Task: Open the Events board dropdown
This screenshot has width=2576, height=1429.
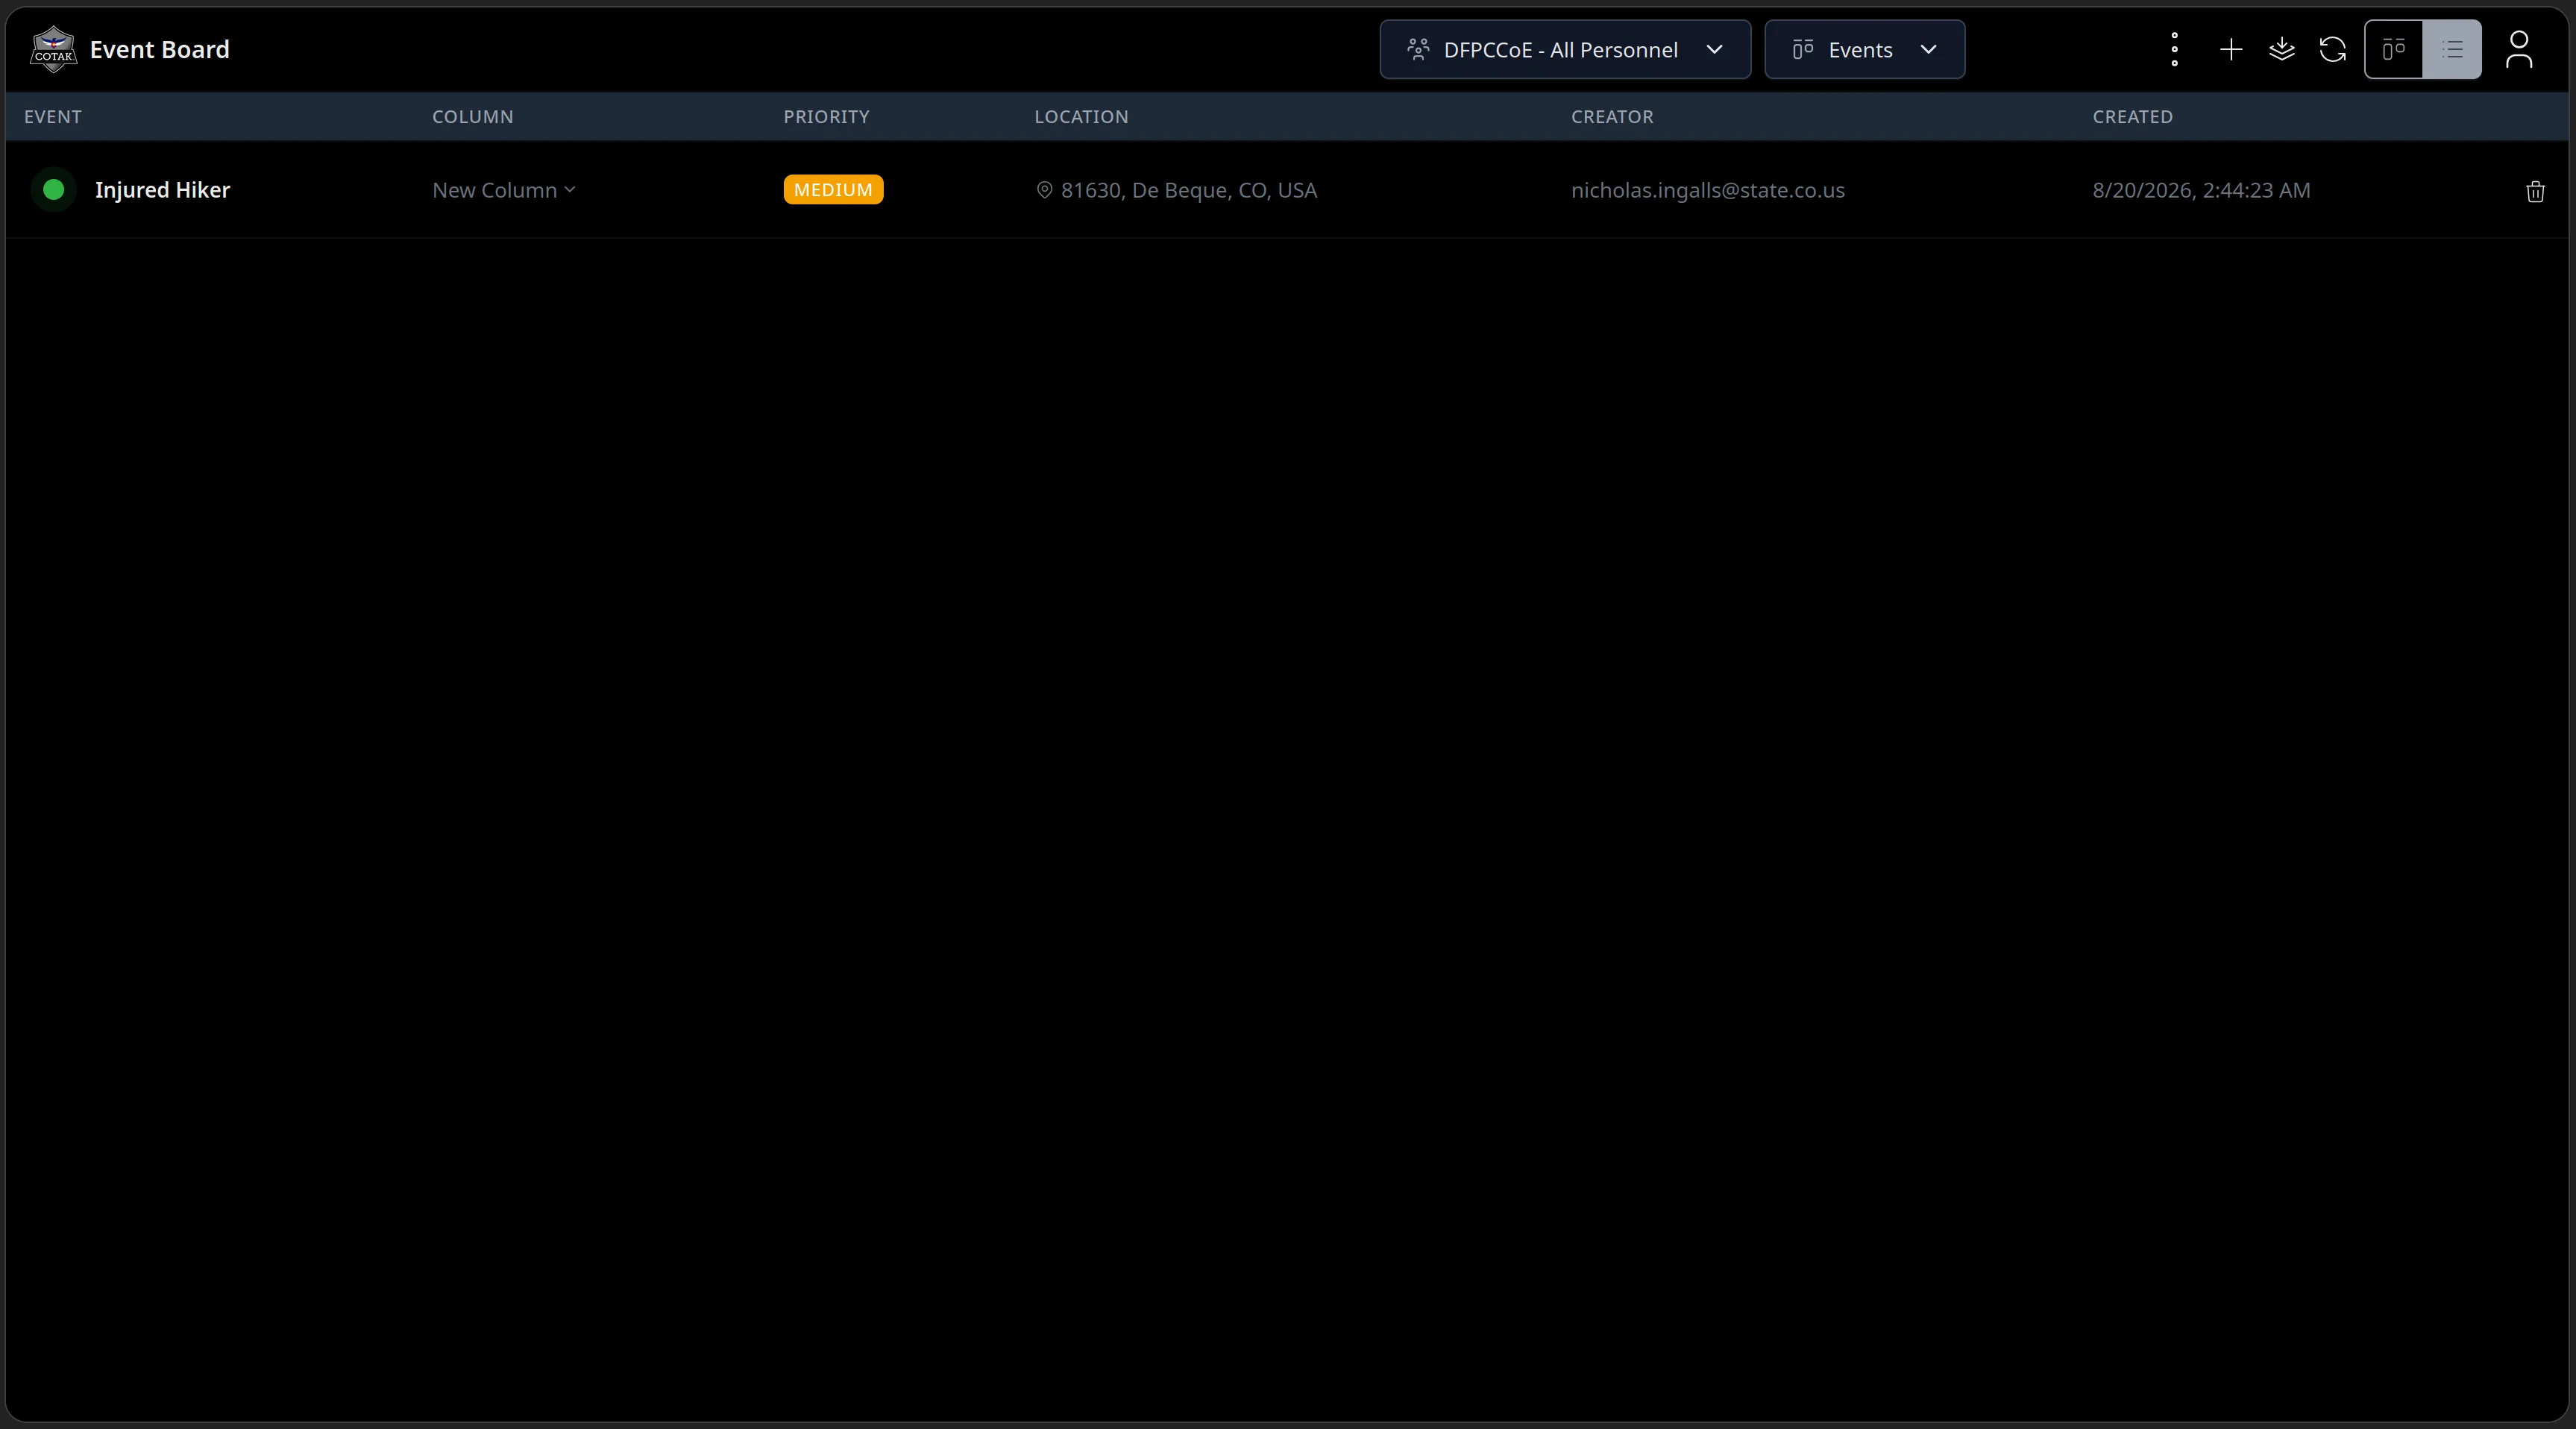Action: click(1864, 49)
